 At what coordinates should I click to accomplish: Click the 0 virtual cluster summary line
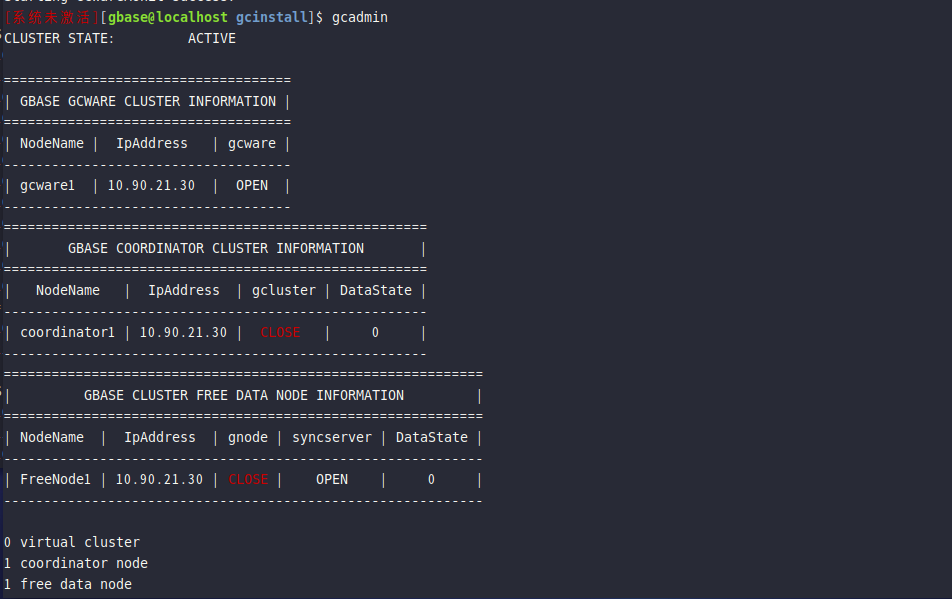[72, 542]
